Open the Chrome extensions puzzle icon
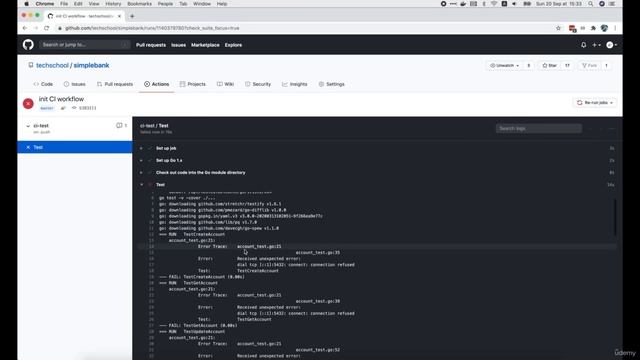The width and height of the screenshot is (640, 360). point(593,28)
